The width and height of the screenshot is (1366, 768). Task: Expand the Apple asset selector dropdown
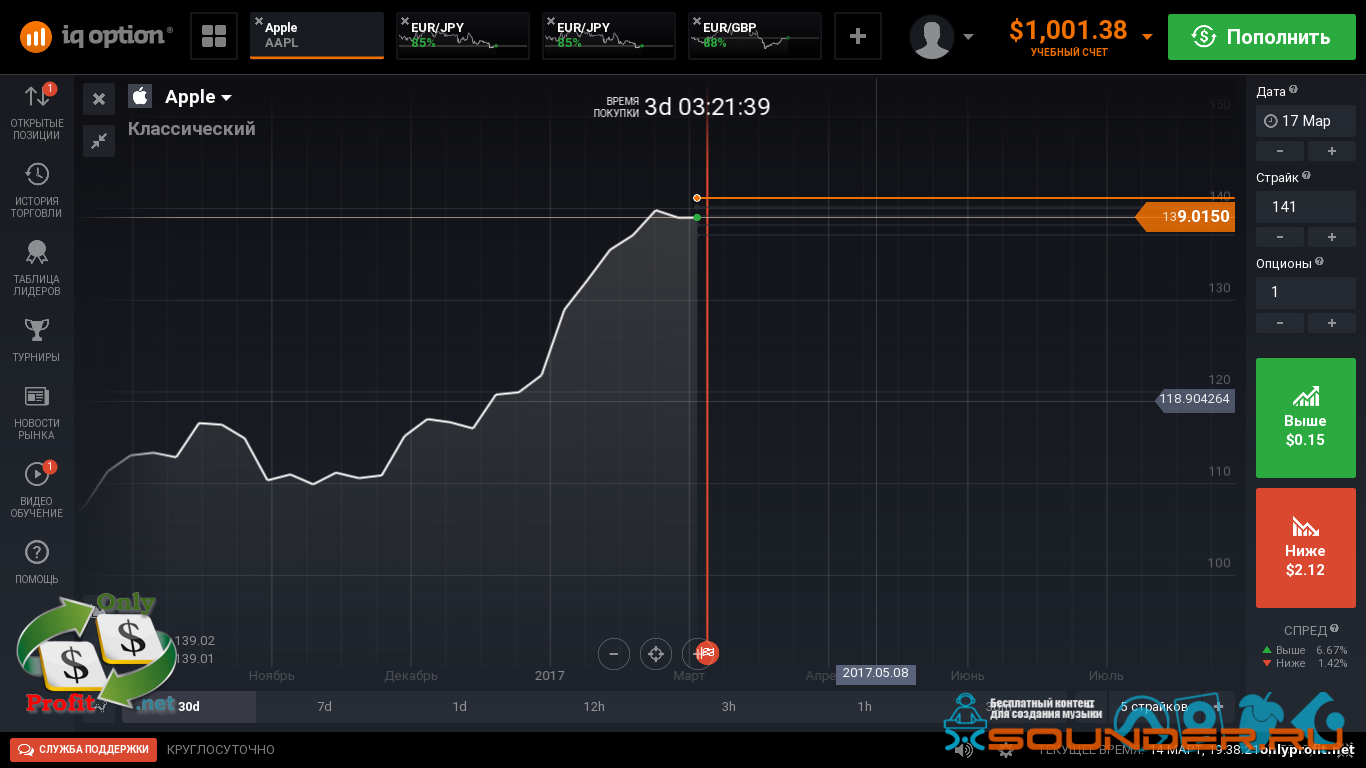point(226,98)
